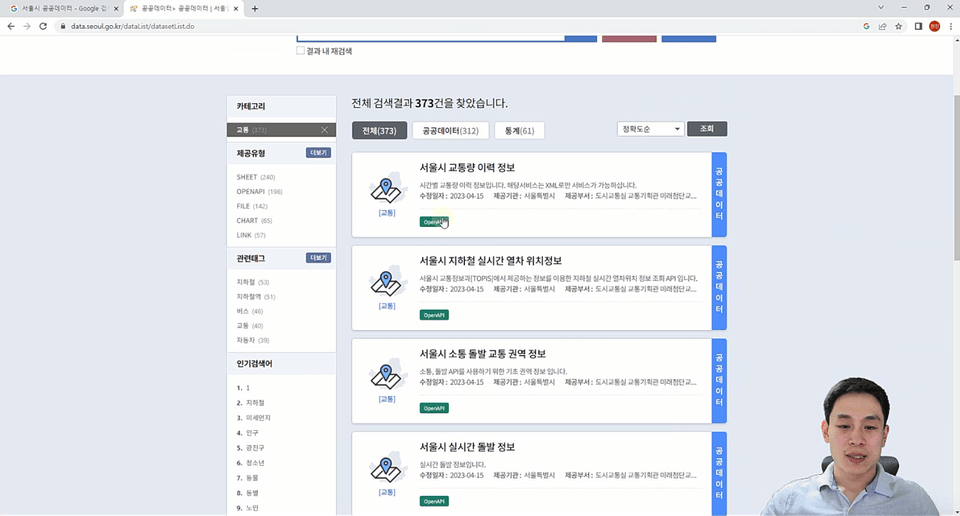Viewport: 960px width, 516px height.
Task: Select the 버스 (46) related tag
Action: (249, 311)
